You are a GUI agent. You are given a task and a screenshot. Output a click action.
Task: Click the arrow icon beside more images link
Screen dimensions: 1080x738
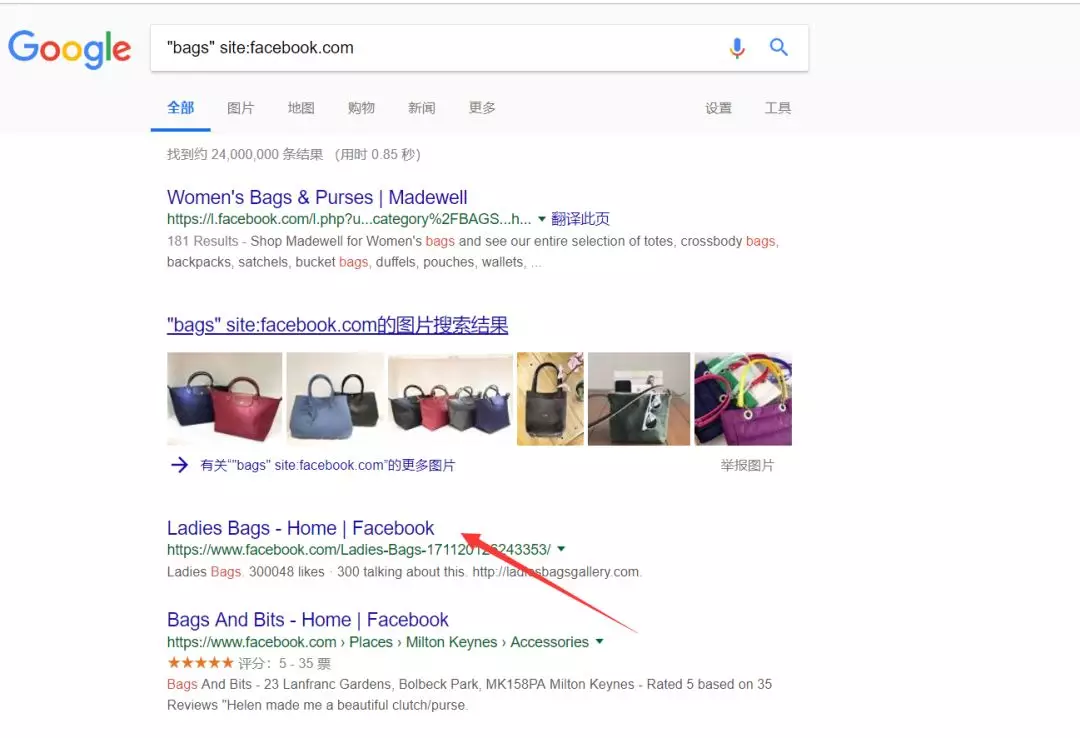click(x=179, y=465)
